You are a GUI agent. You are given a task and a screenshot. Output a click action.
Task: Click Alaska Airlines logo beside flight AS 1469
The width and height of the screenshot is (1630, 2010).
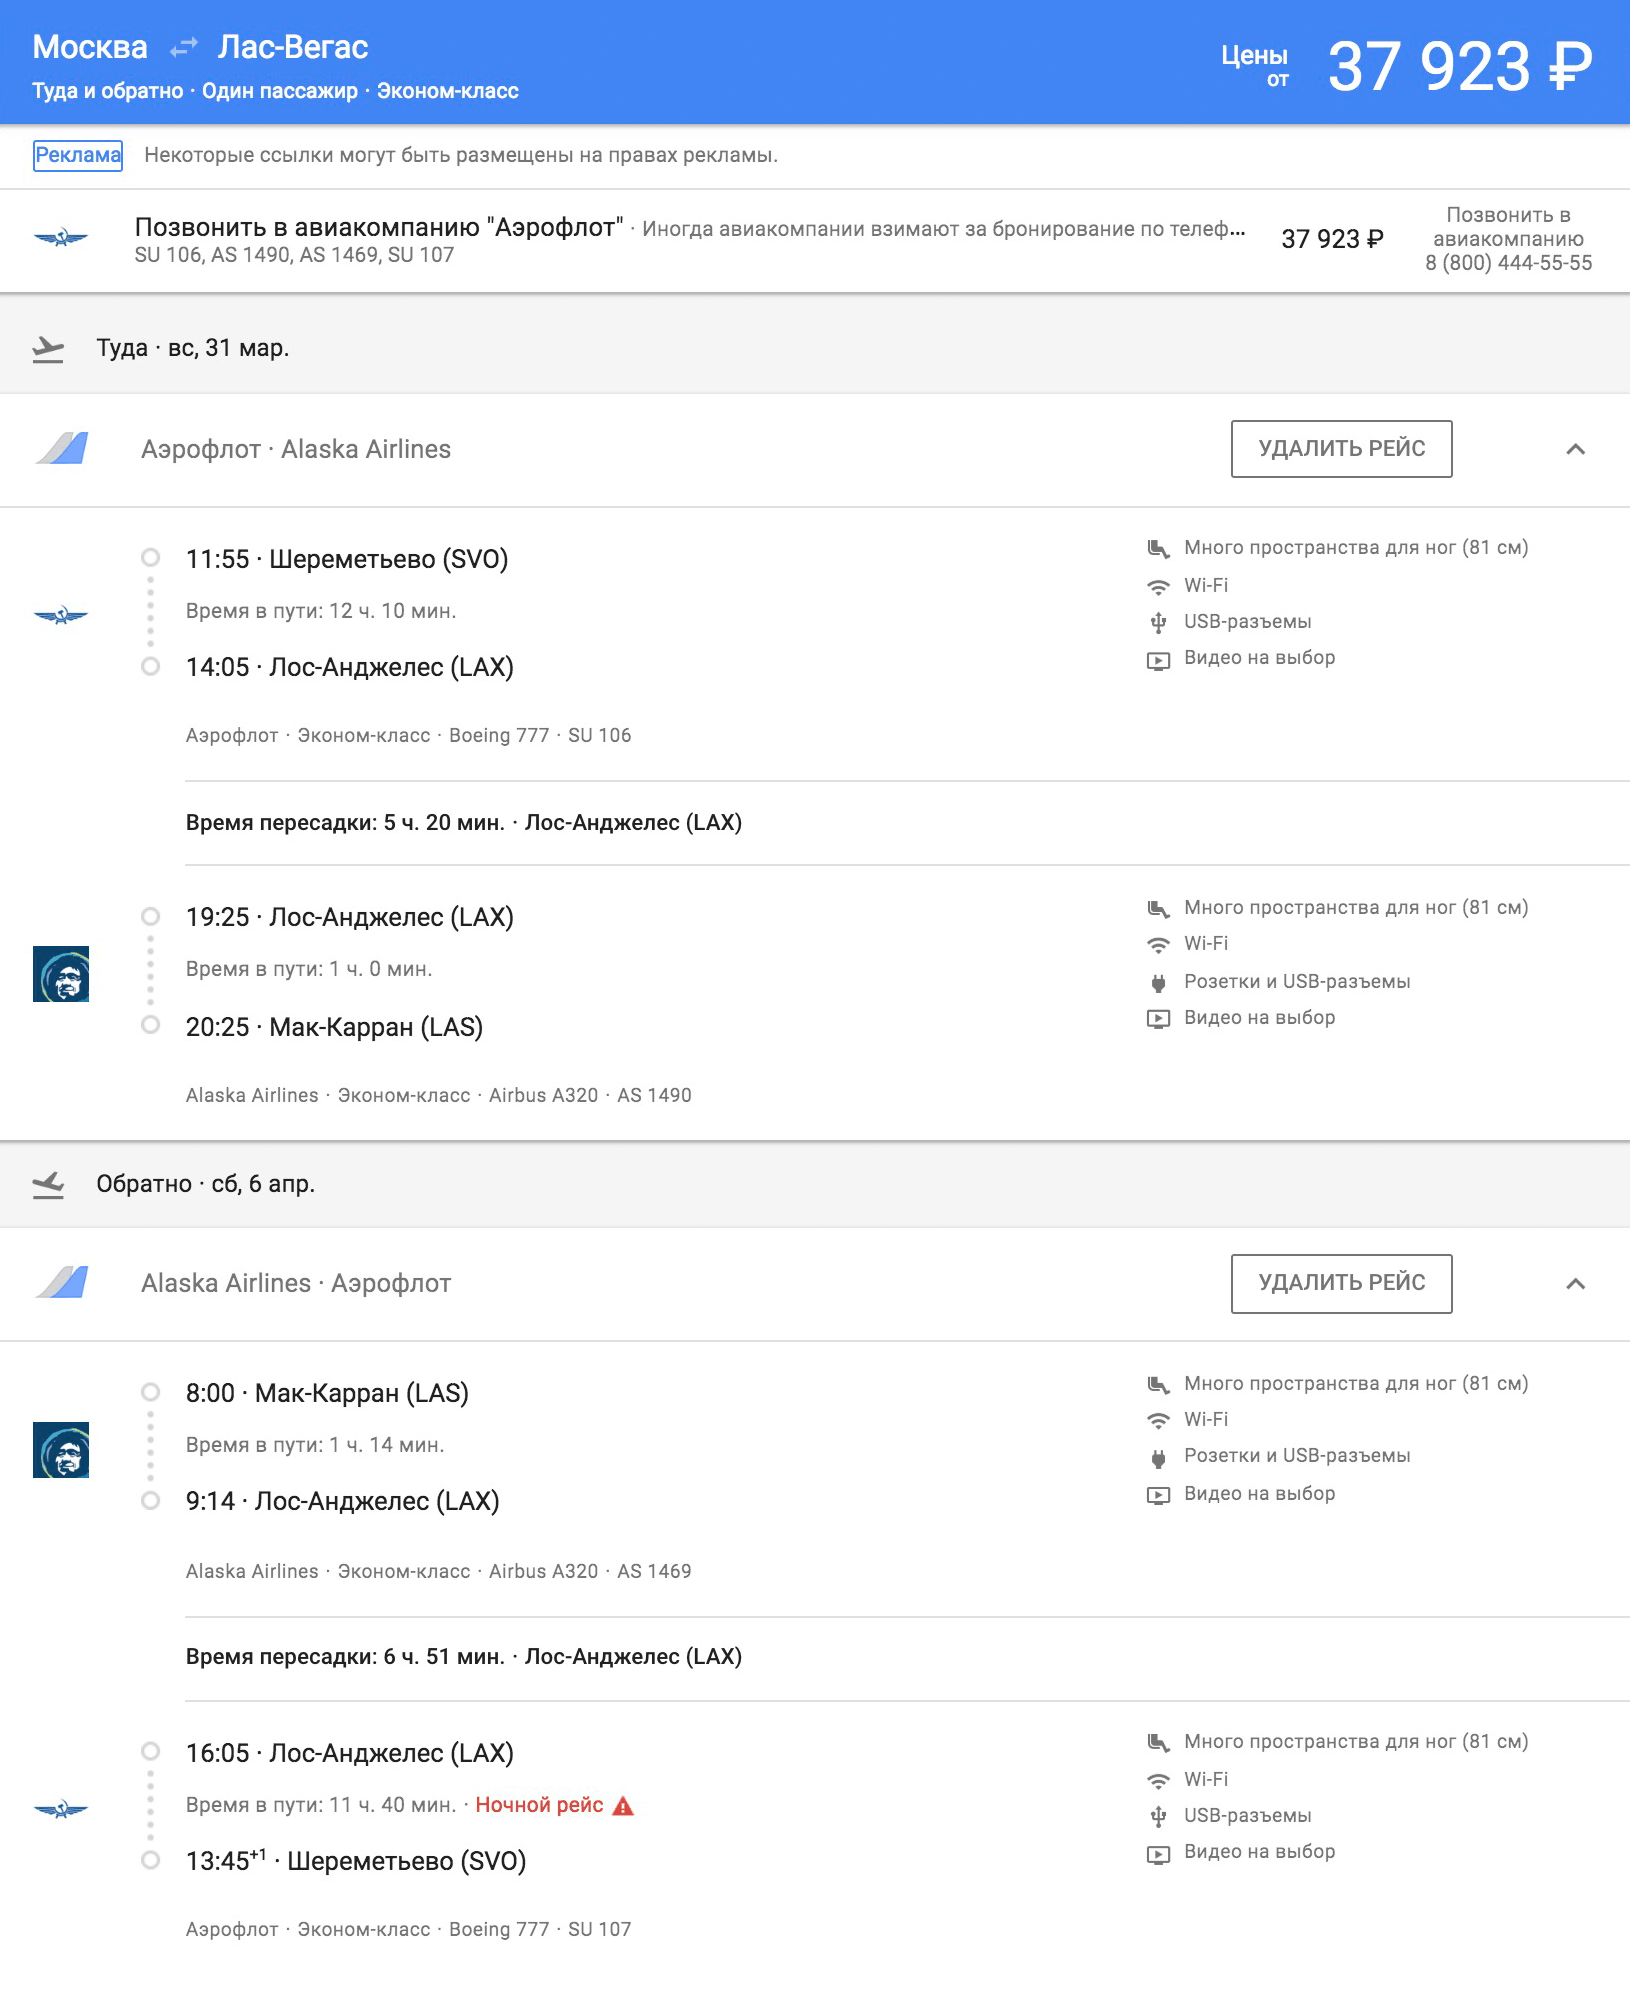(x=61, y=1450)
